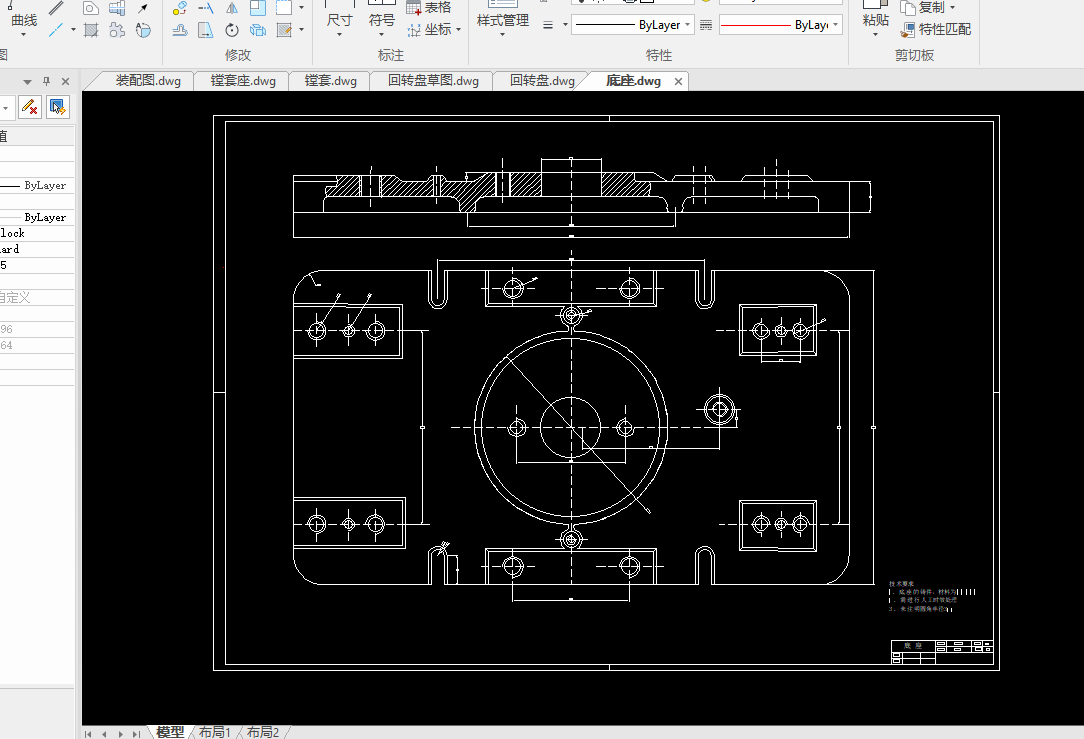Click the last layout tab navigation arrow

coord(136,733)
